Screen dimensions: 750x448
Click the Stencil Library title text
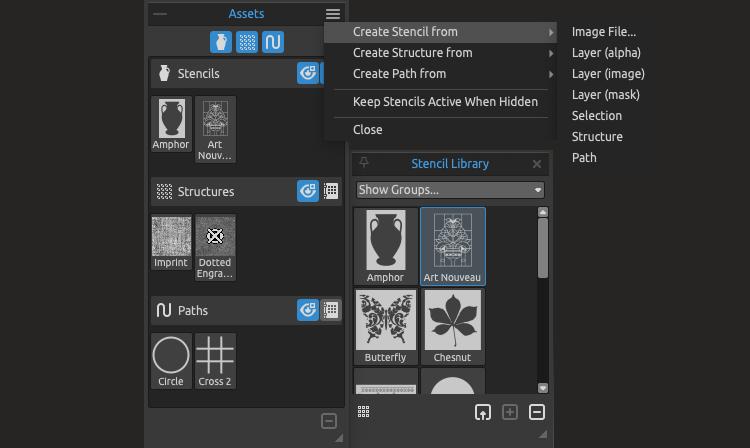[x=450, y=164]
